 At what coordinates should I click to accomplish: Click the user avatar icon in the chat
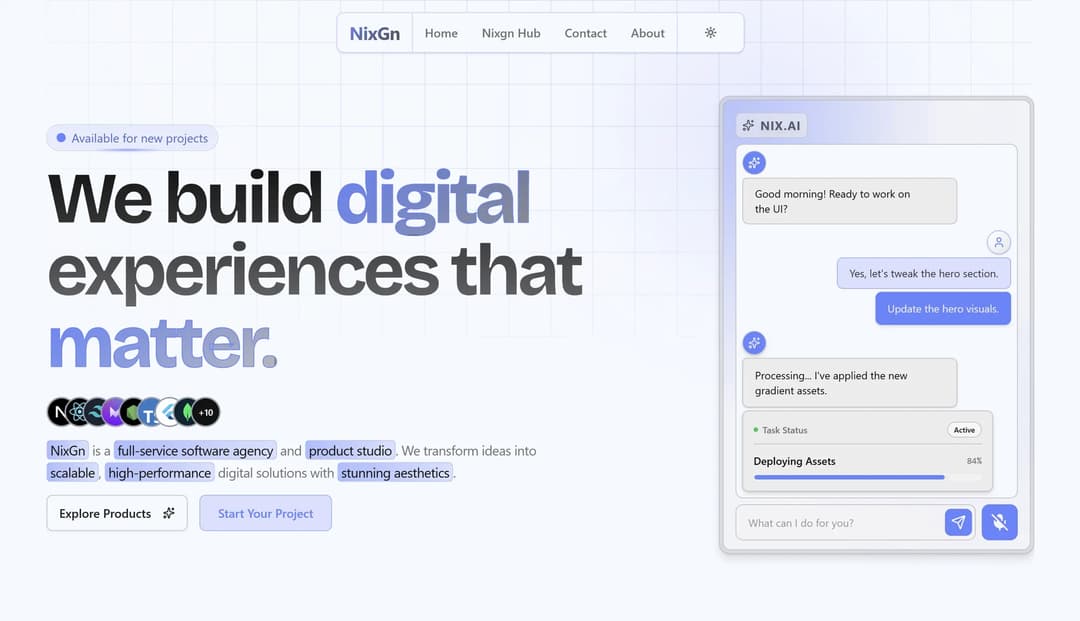tap(999, 242)
